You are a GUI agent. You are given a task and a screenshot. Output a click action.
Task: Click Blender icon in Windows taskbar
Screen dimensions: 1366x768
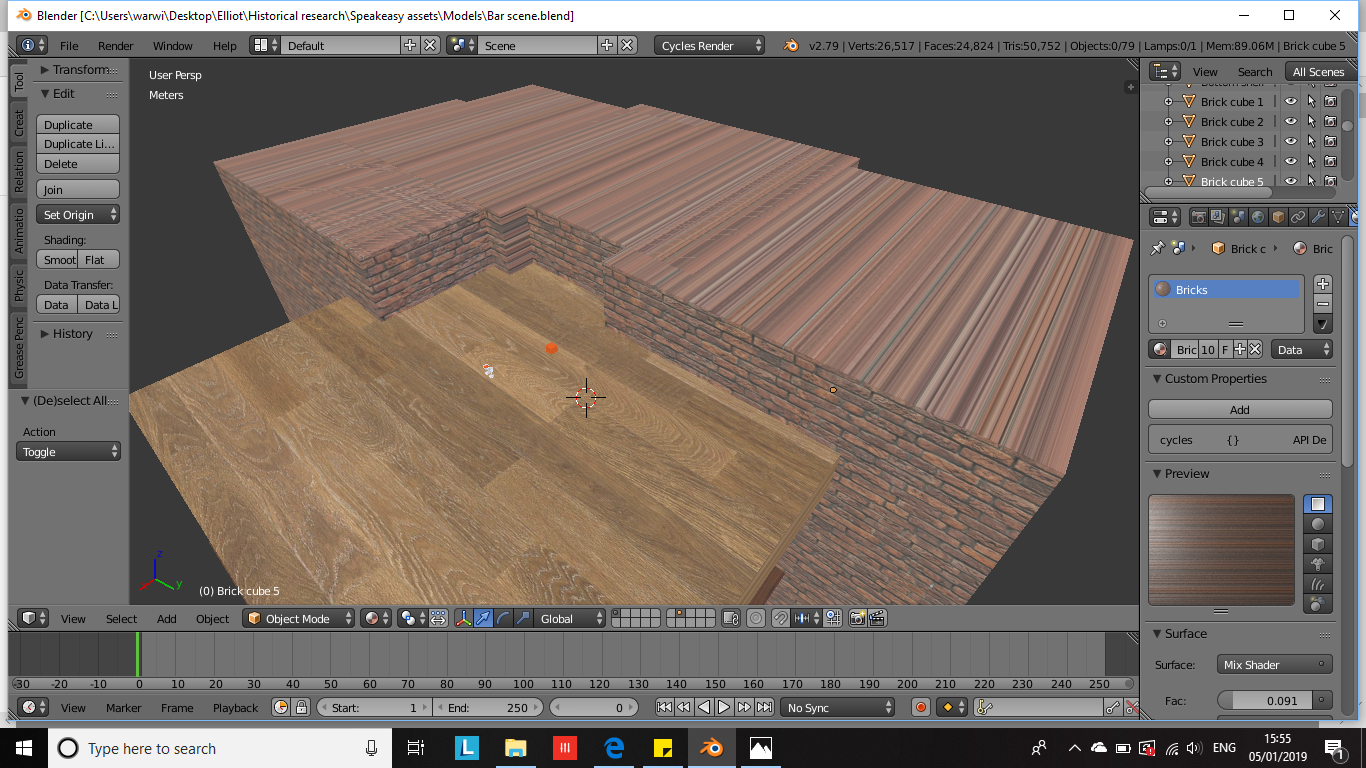click(711, 748)
